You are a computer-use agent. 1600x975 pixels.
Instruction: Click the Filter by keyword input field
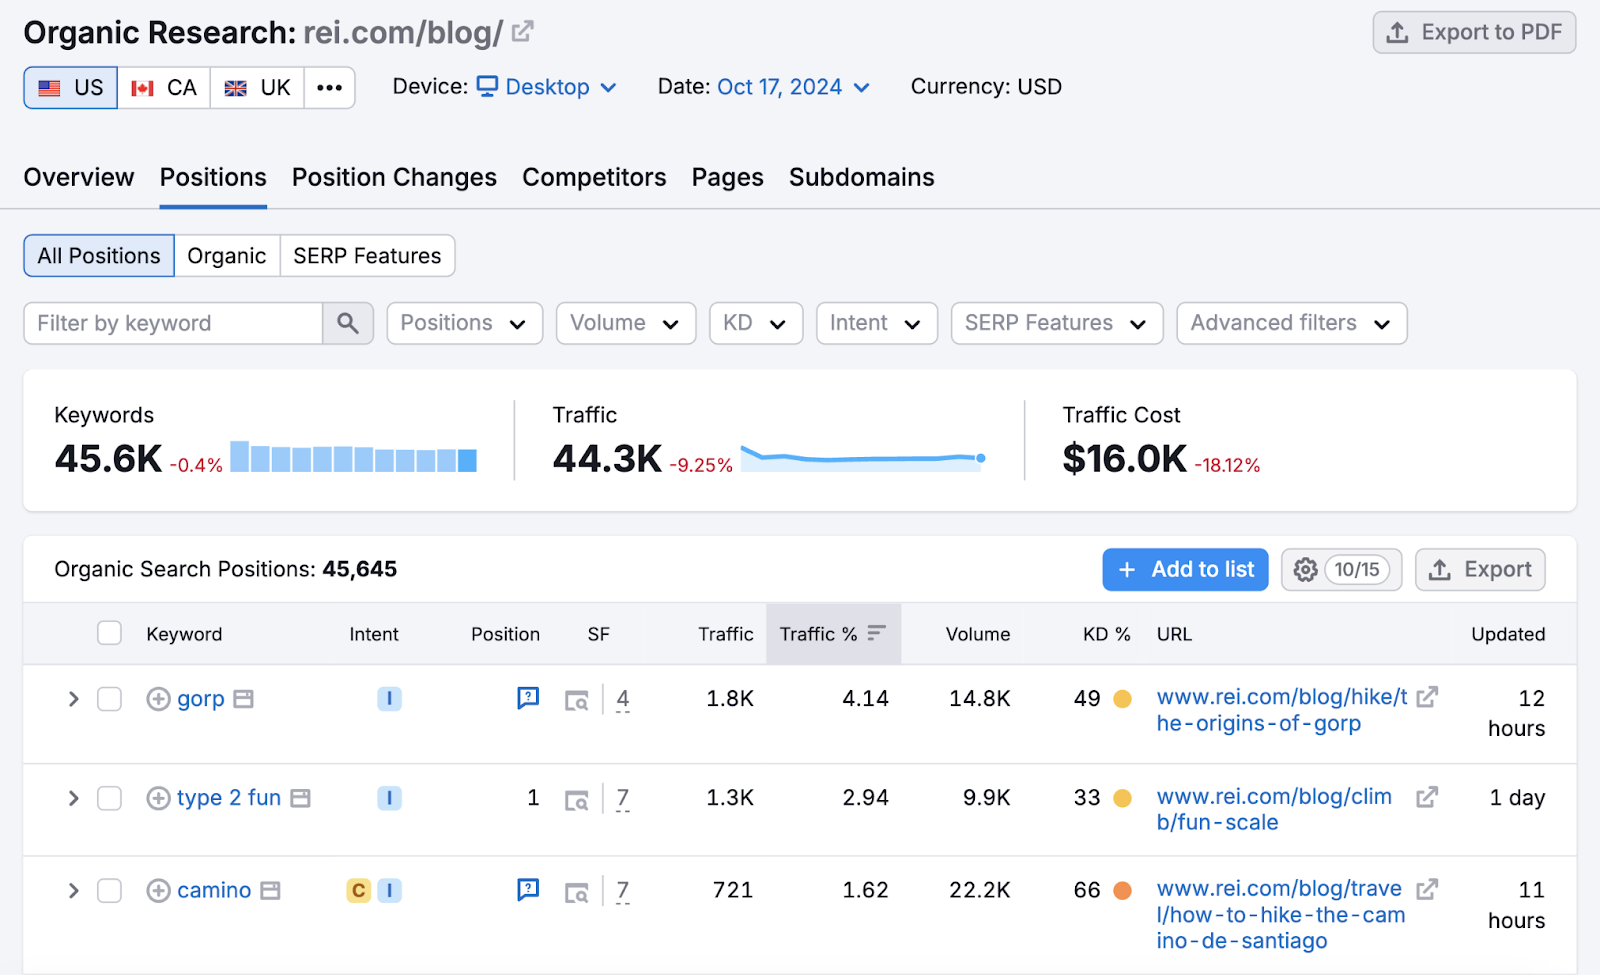point(170,323)
